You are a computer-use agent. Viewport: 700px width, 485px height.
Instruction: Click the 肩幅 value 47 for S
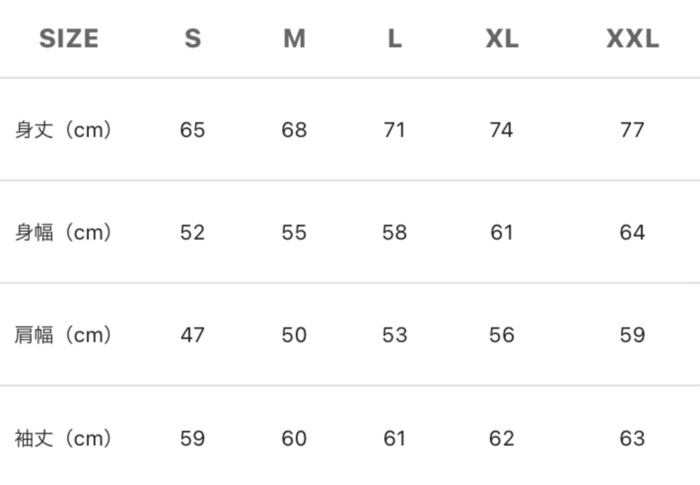pyautogui.click(x=192, y=335)
